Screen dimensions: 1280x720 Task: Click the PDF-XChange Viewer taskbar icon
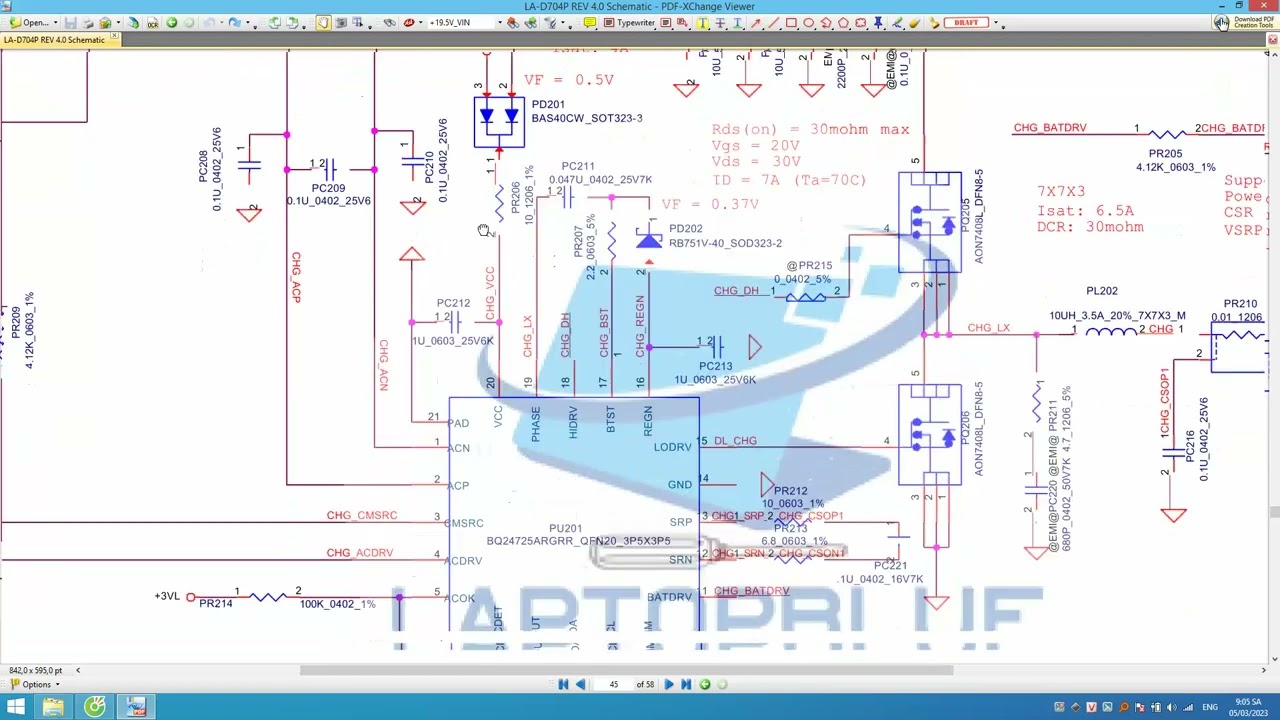click(136, 708)
